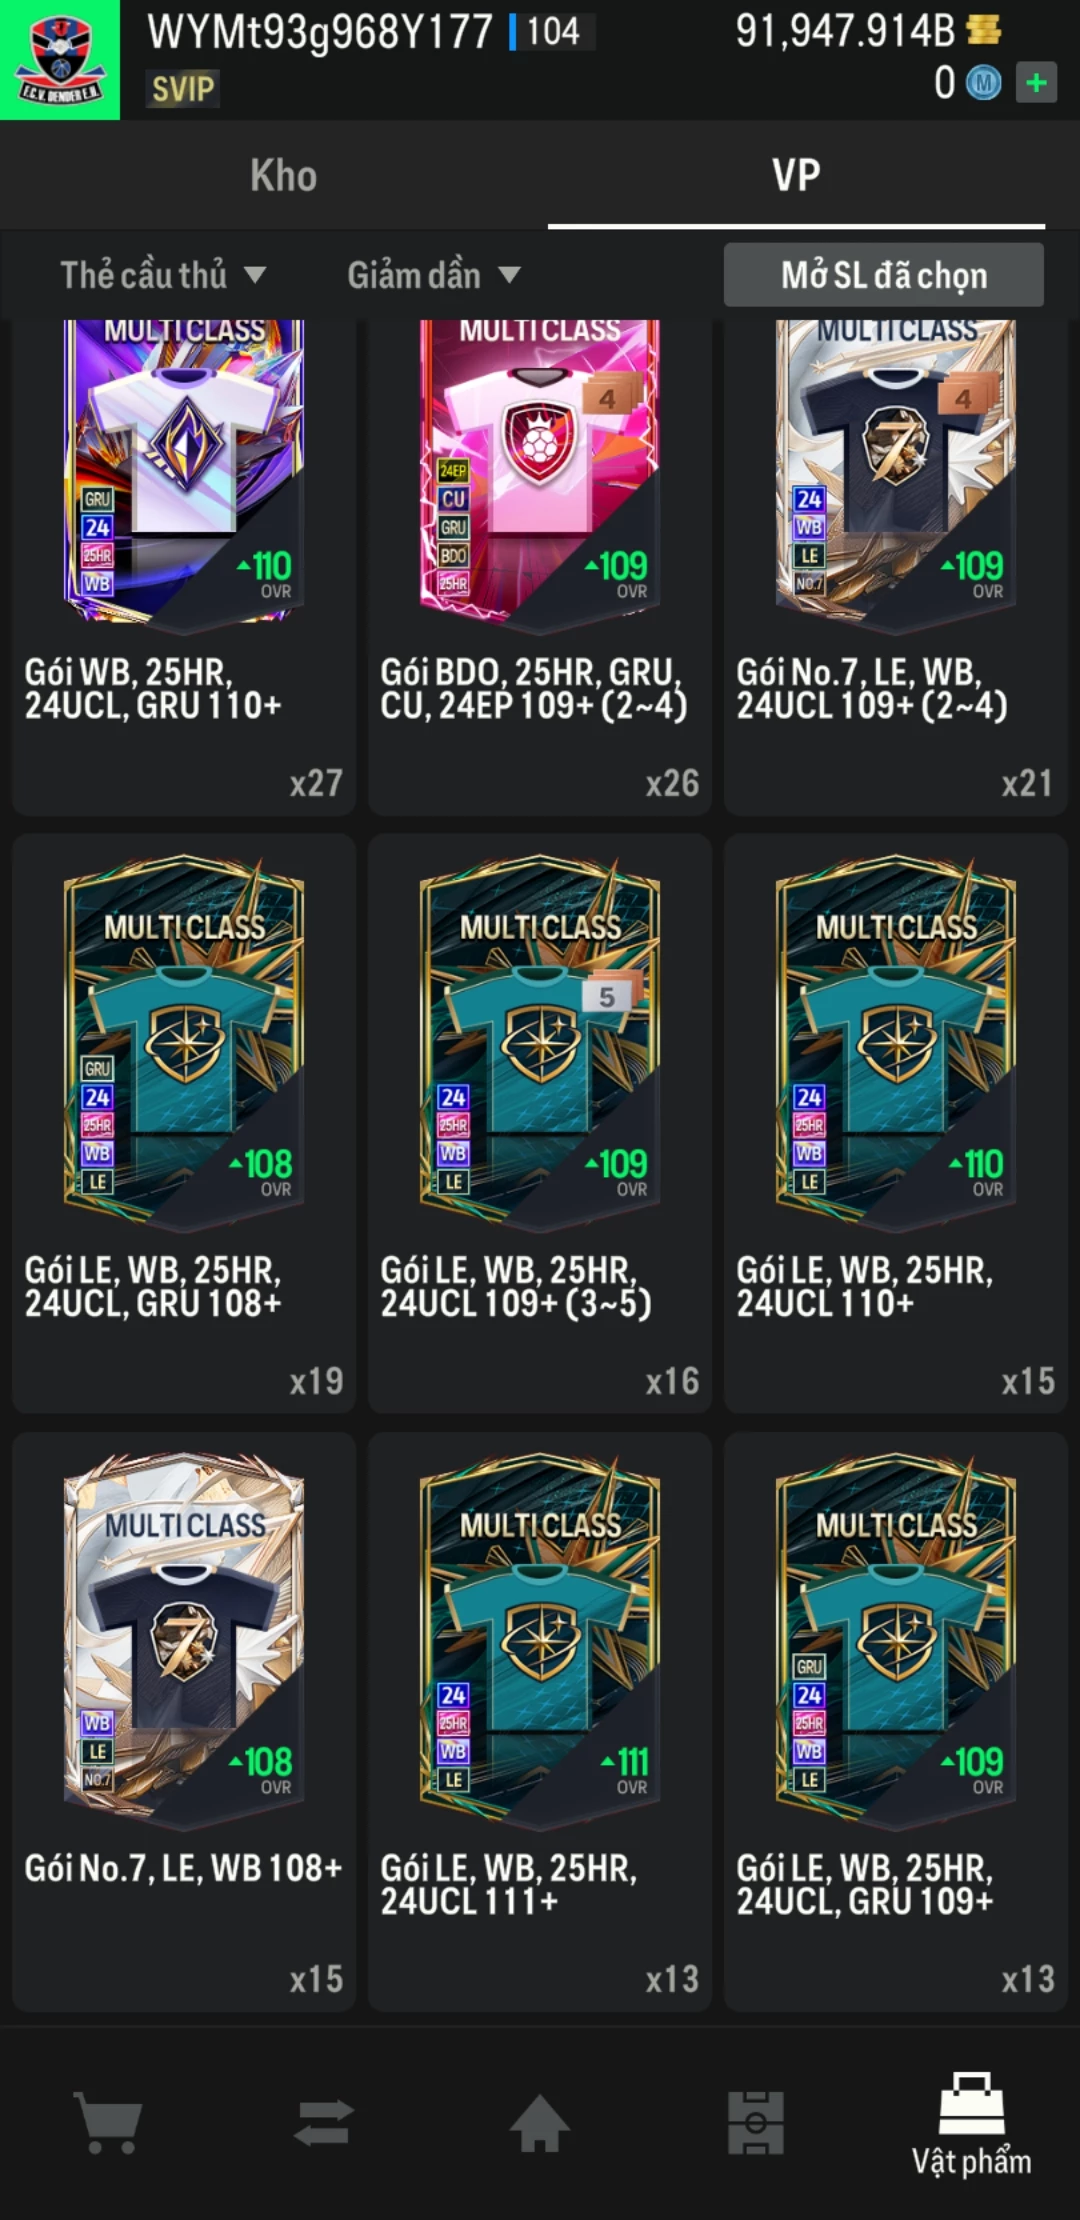
Task: Open the transfer market arrows icon
Action: (x=324, y=2123)
